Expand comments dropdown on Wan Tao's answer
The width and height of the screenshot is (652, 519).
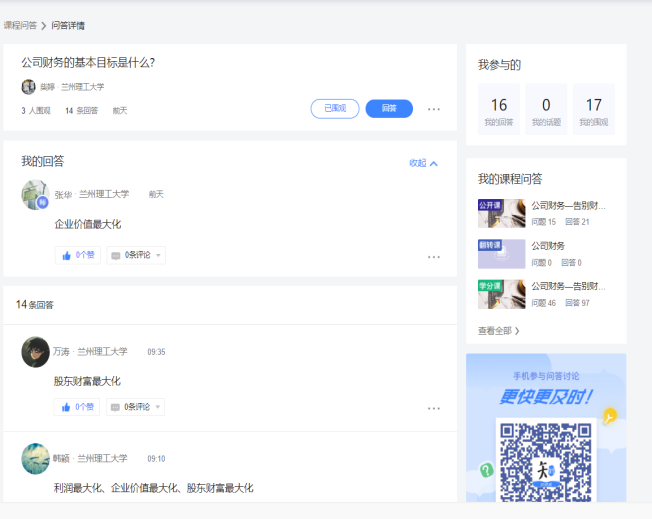pos(136,407)
